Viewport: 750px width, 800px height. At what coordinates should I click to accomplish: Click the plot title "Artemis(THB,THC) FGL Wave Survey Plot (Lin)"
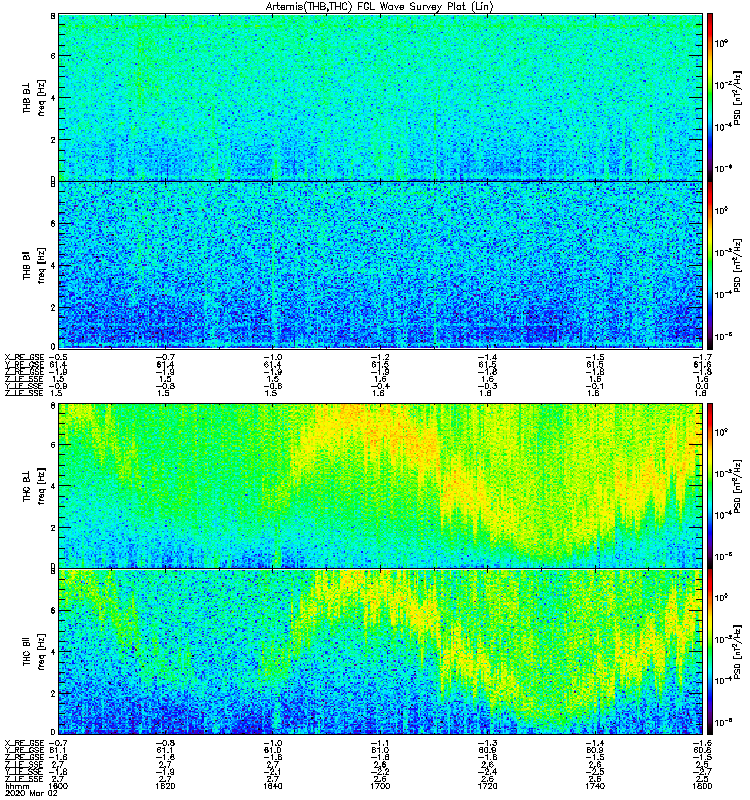click(x=379, y=7)
